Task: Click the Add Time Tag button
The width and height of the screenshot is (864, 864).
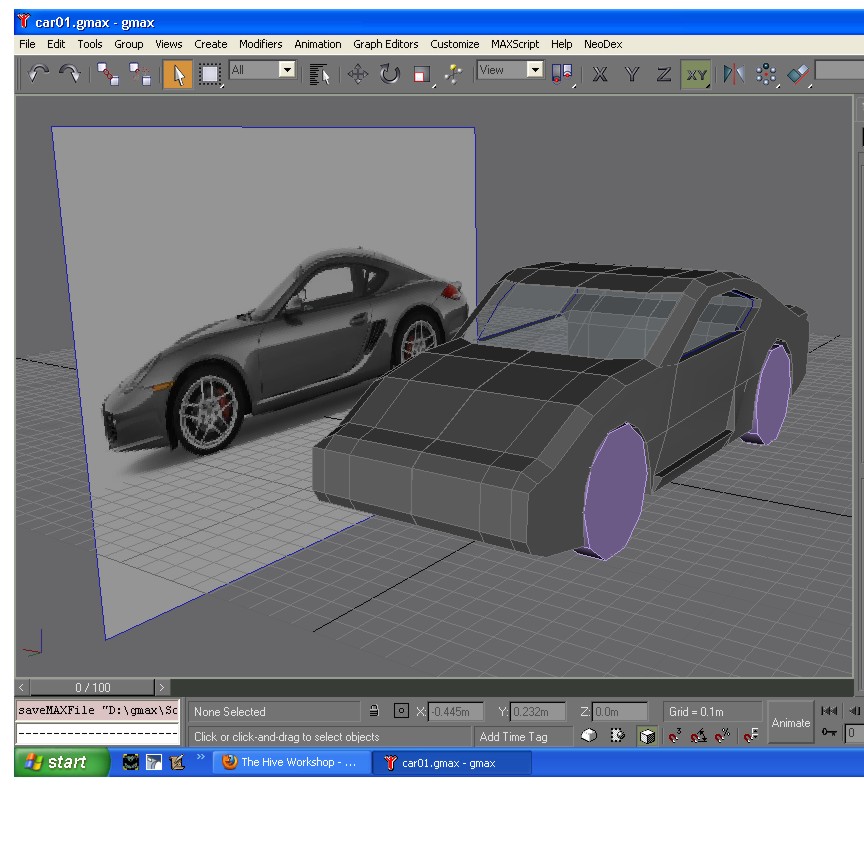Action: point(514,737)
